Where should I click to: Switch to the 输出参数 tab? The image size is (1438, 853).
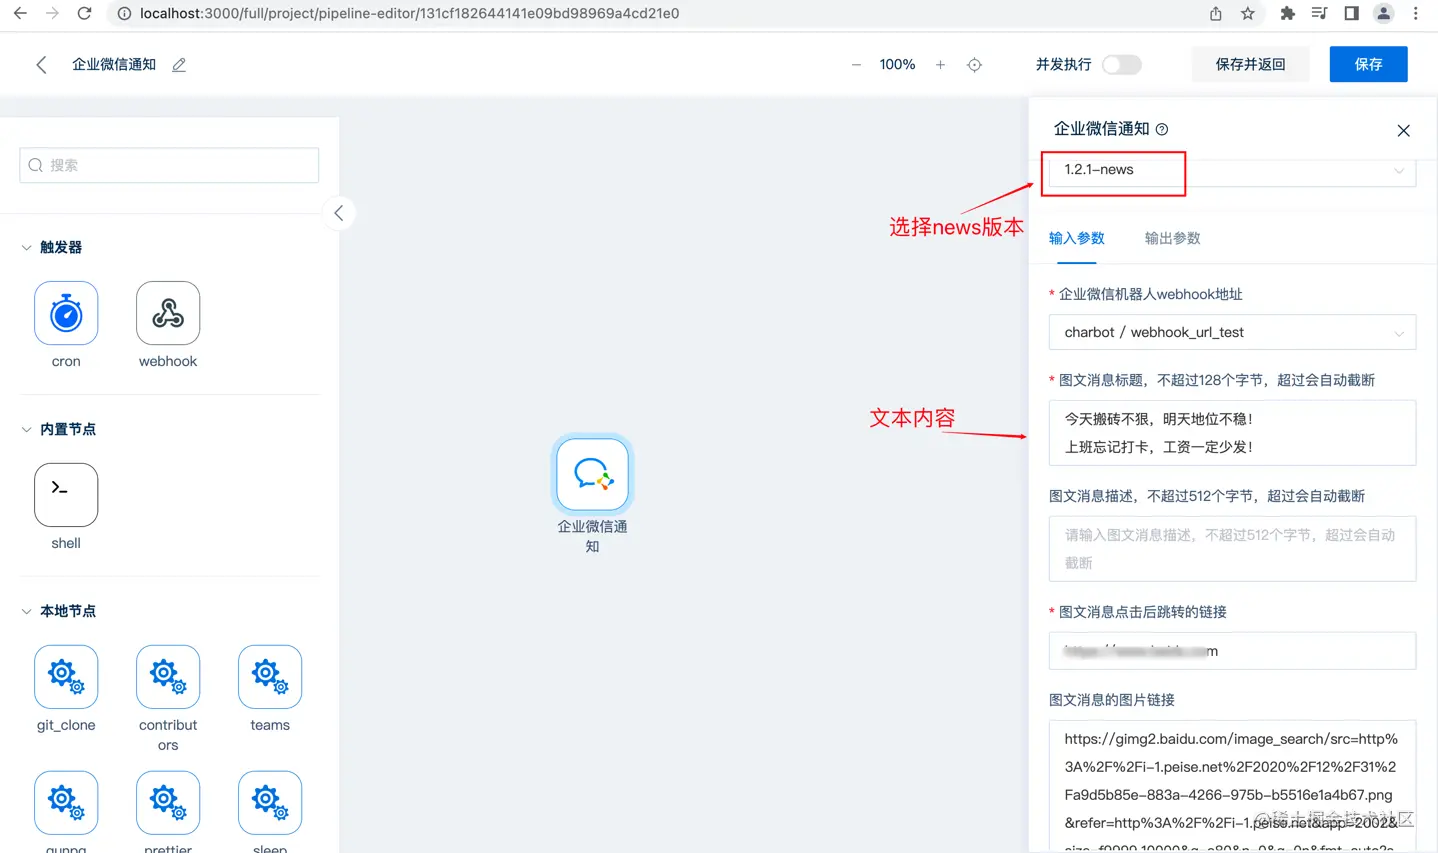click(1173, 238)
